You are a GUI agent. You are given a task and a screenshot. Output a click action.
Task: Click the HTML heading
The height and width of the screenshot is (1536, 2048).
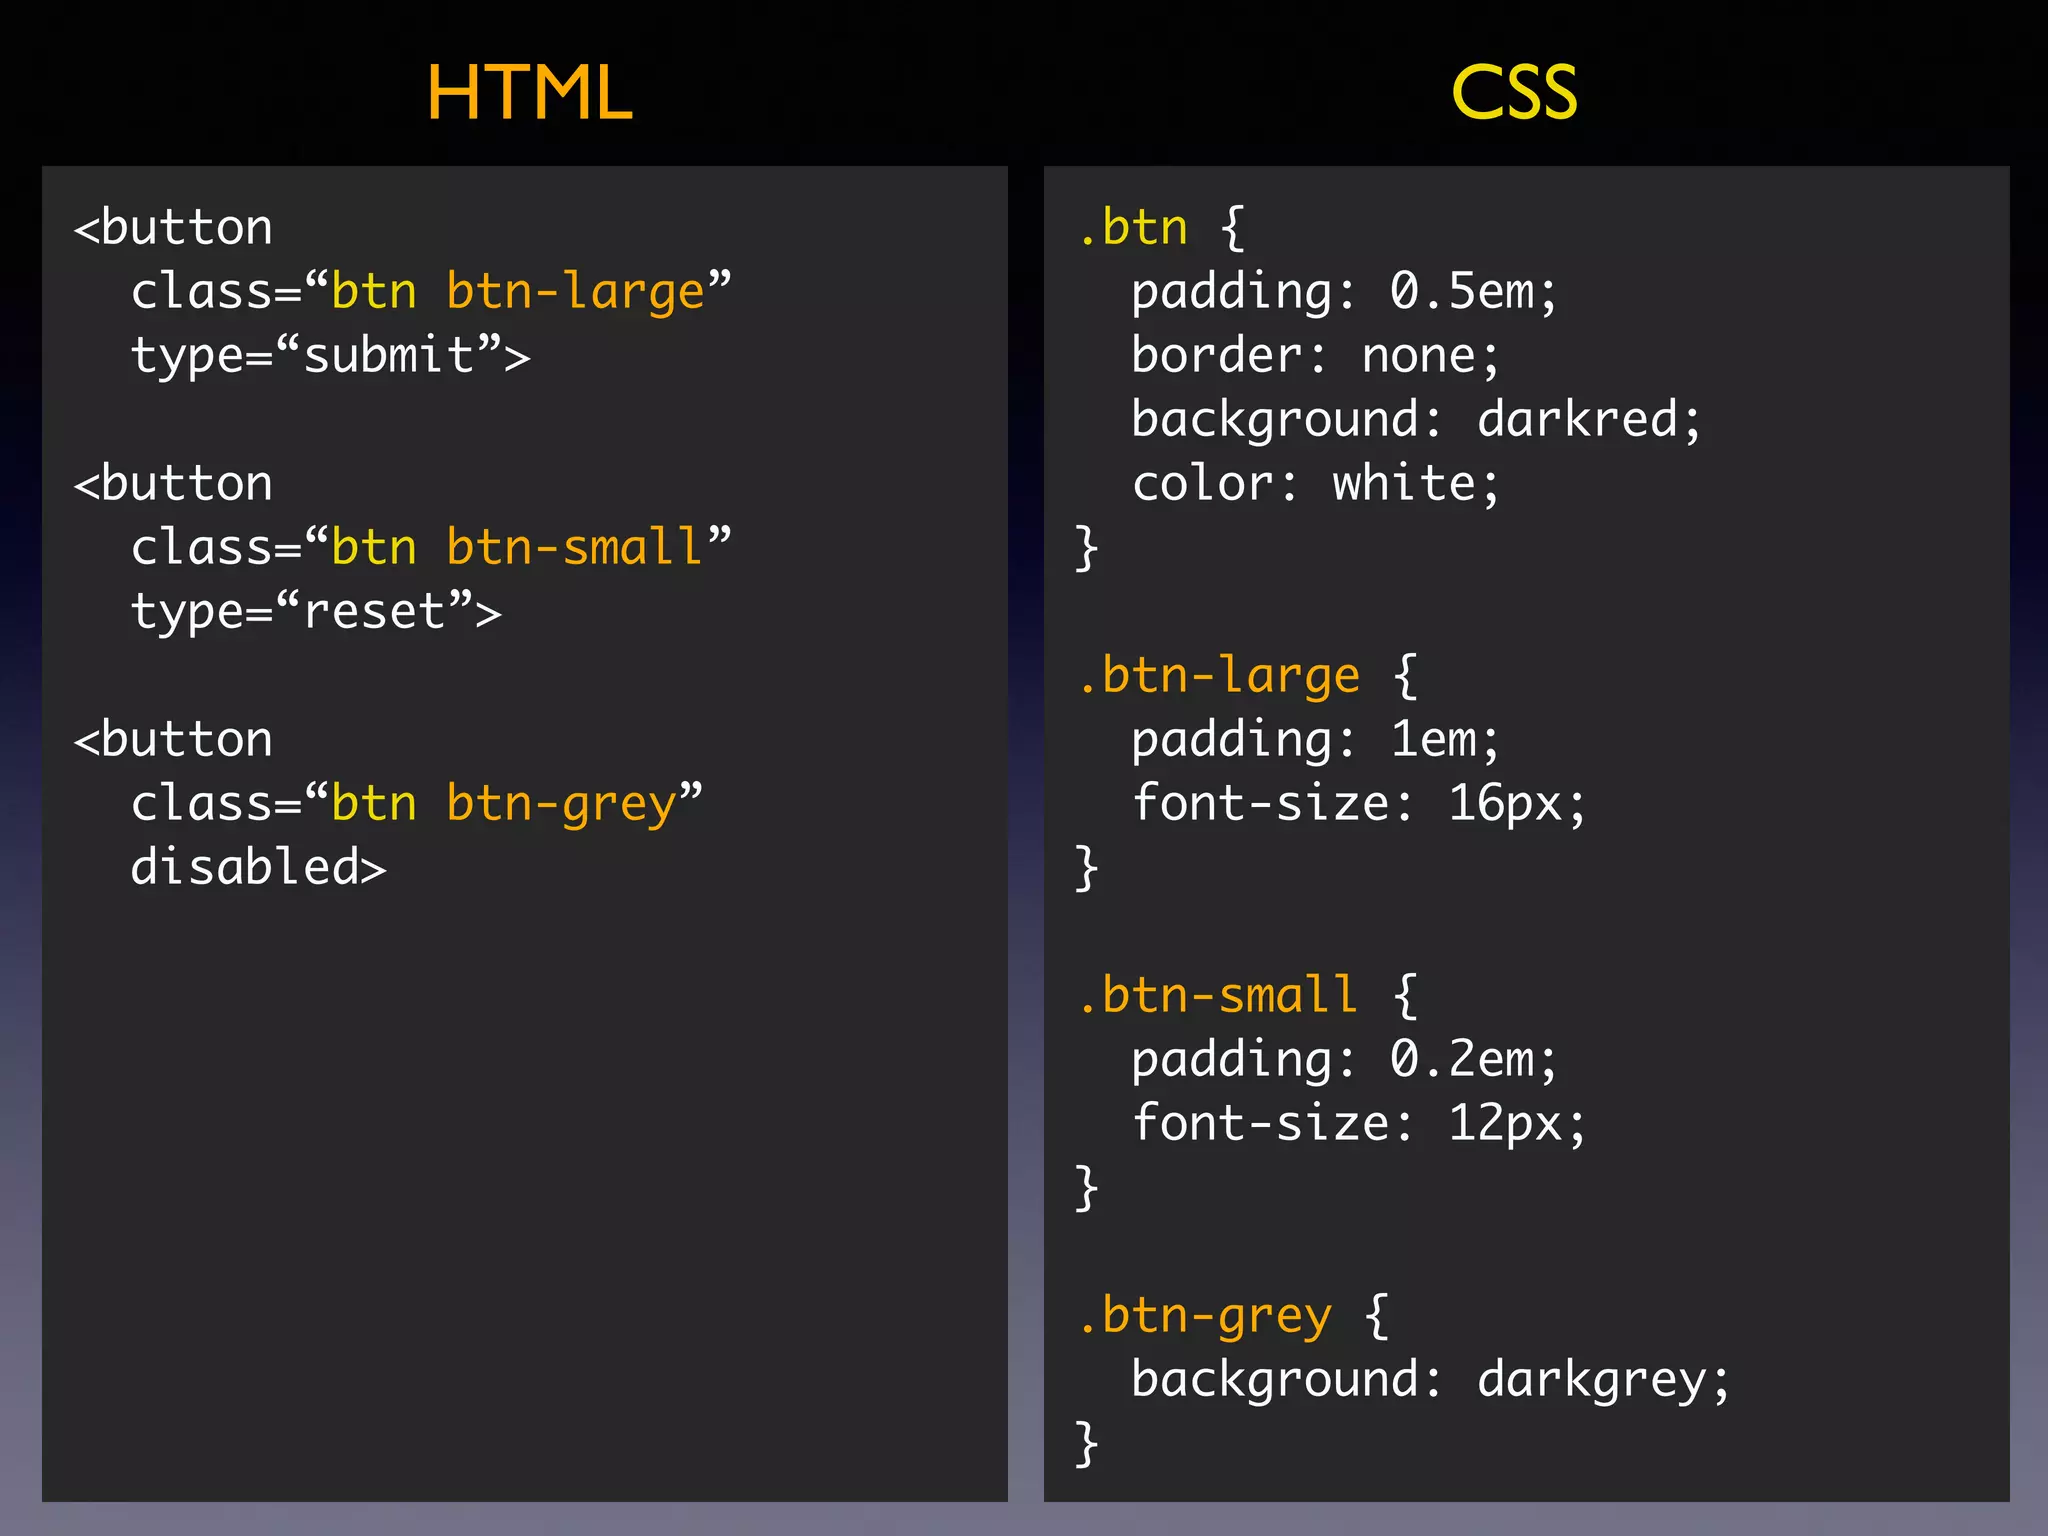pos(529,93)
